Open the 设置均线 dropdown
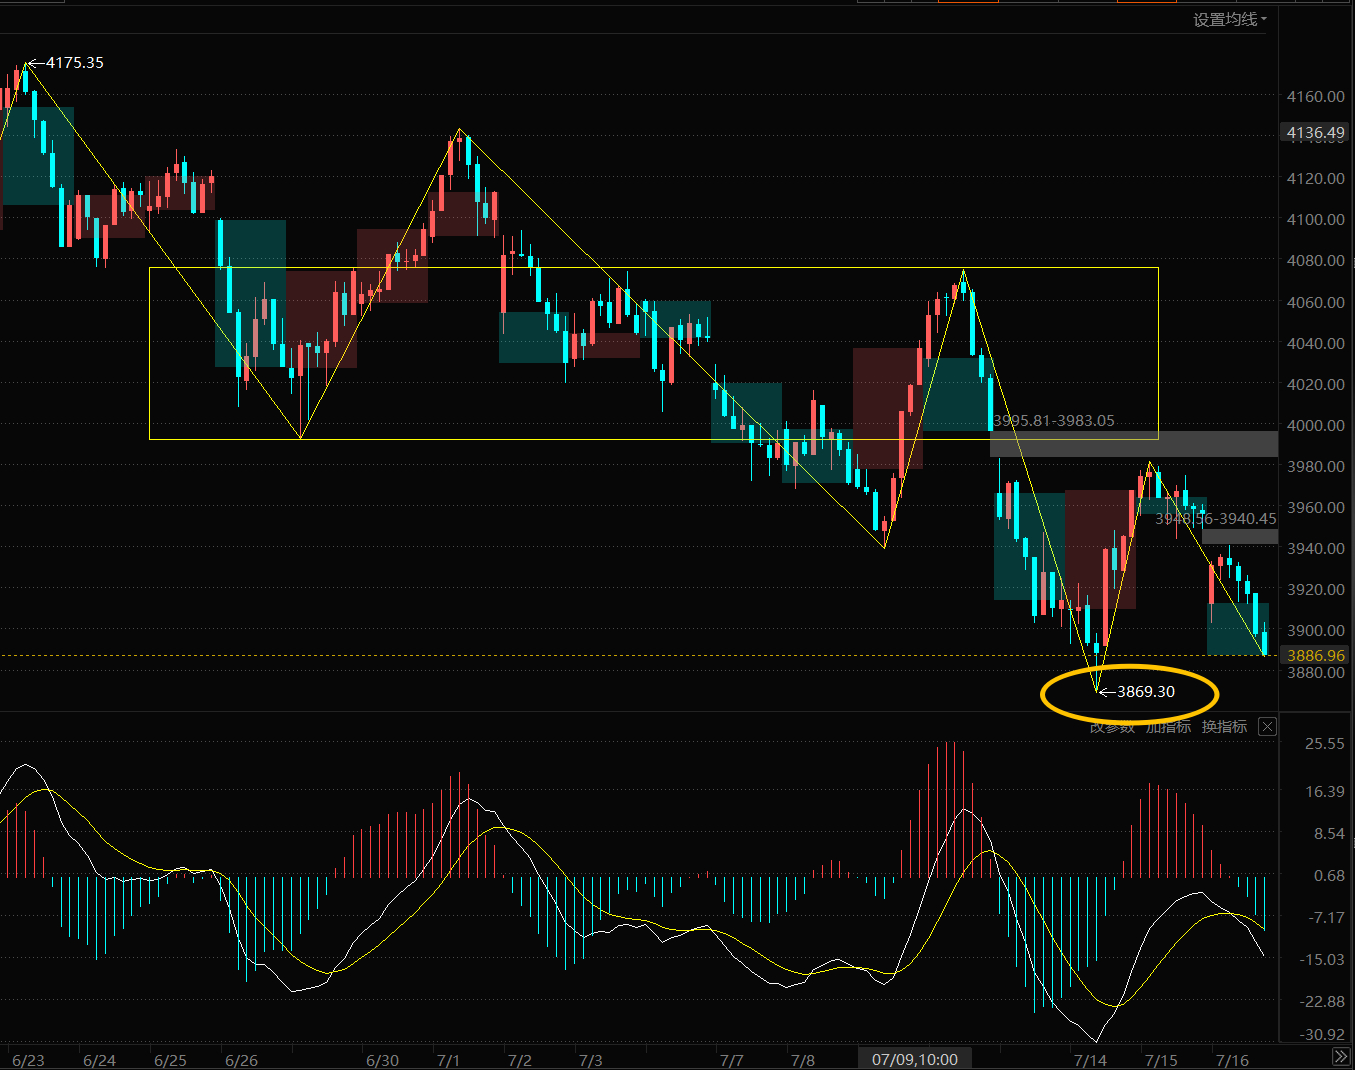 [1230, 19]
